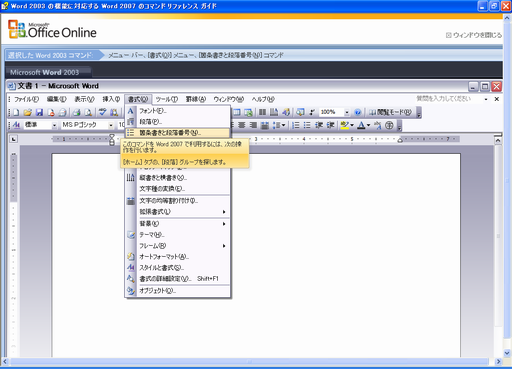The image size is (512, 369).
Task: Open the Style box dropdown arrow
Action: 54,125
